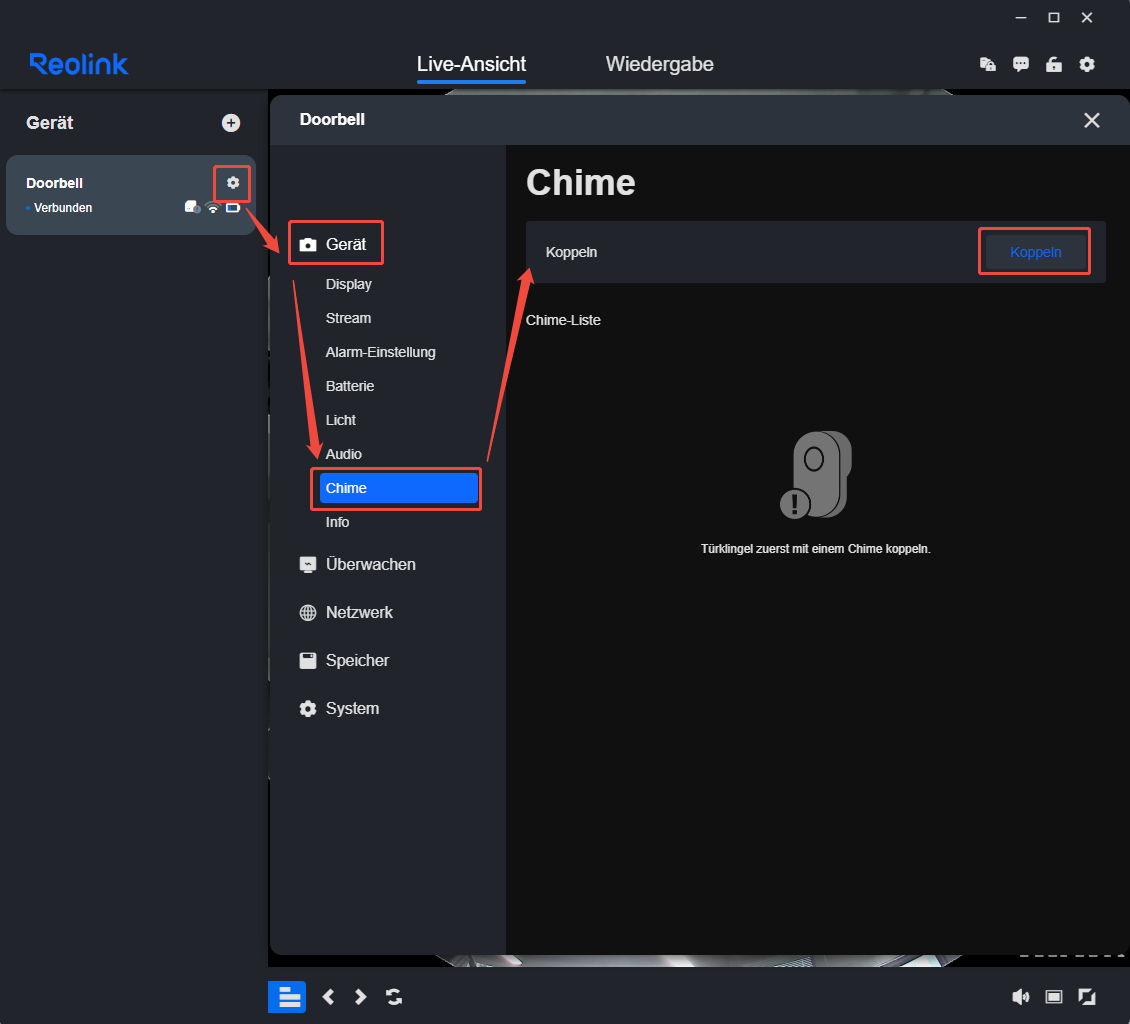Open the Audio settings page
Image resolution: width=1130 pixels, height=1024 pixels.
[x=344, y=454]
